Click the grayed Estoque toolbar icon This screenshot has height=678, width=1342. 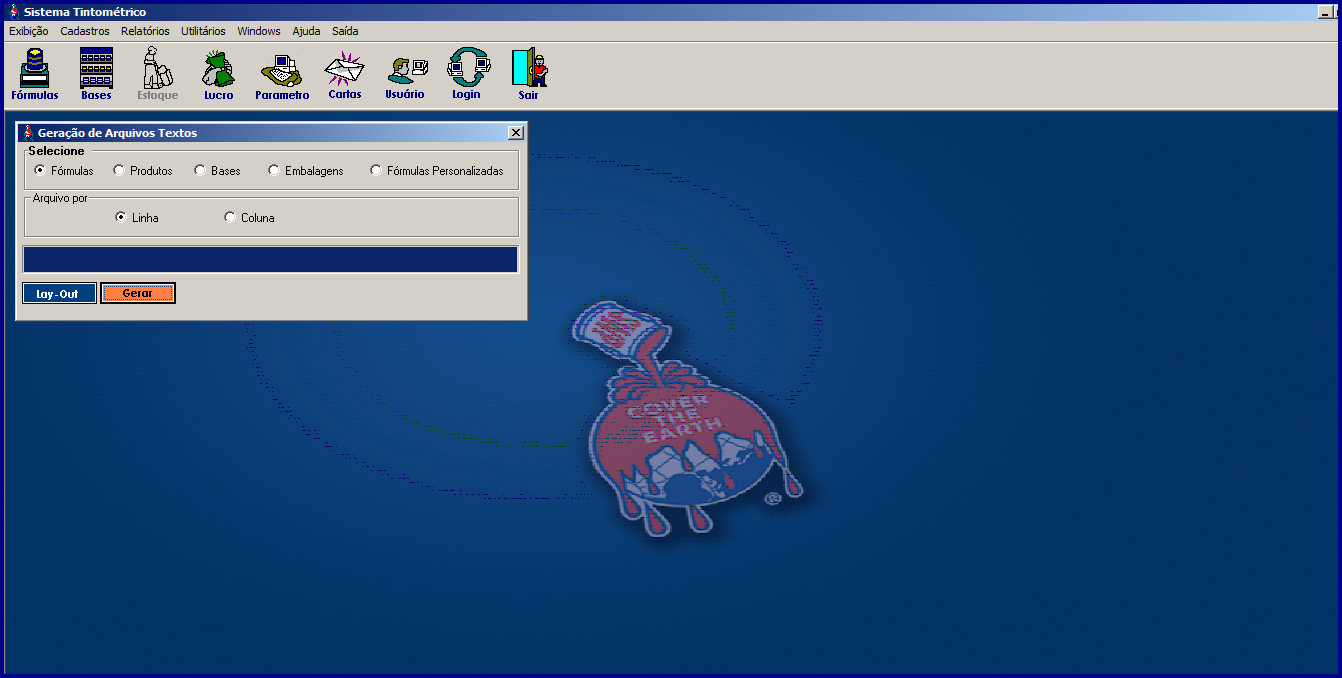tap(157, 74)
